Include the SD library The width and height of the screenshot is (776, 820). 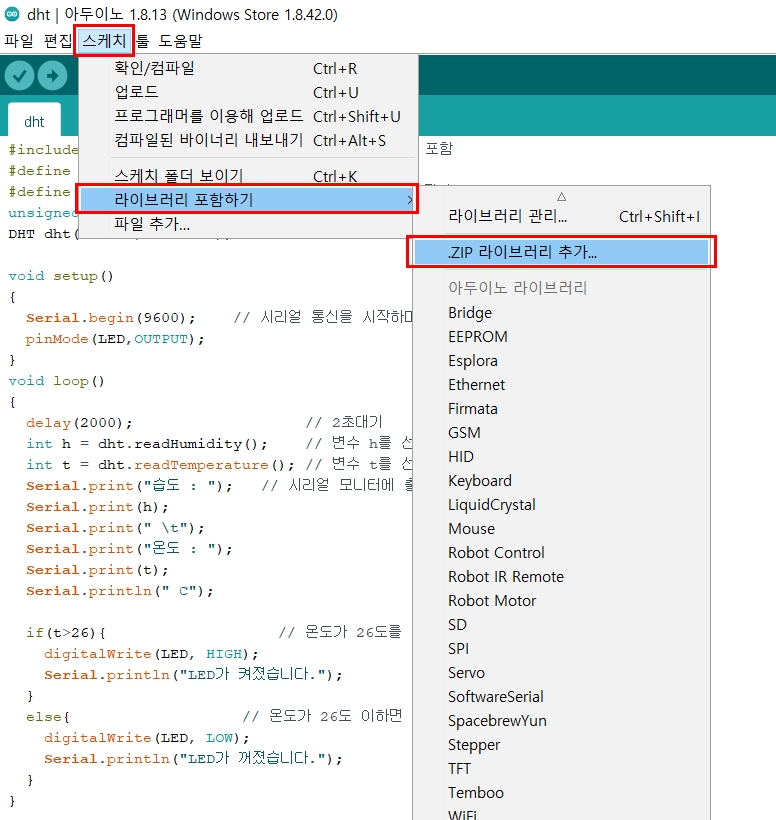562,625
